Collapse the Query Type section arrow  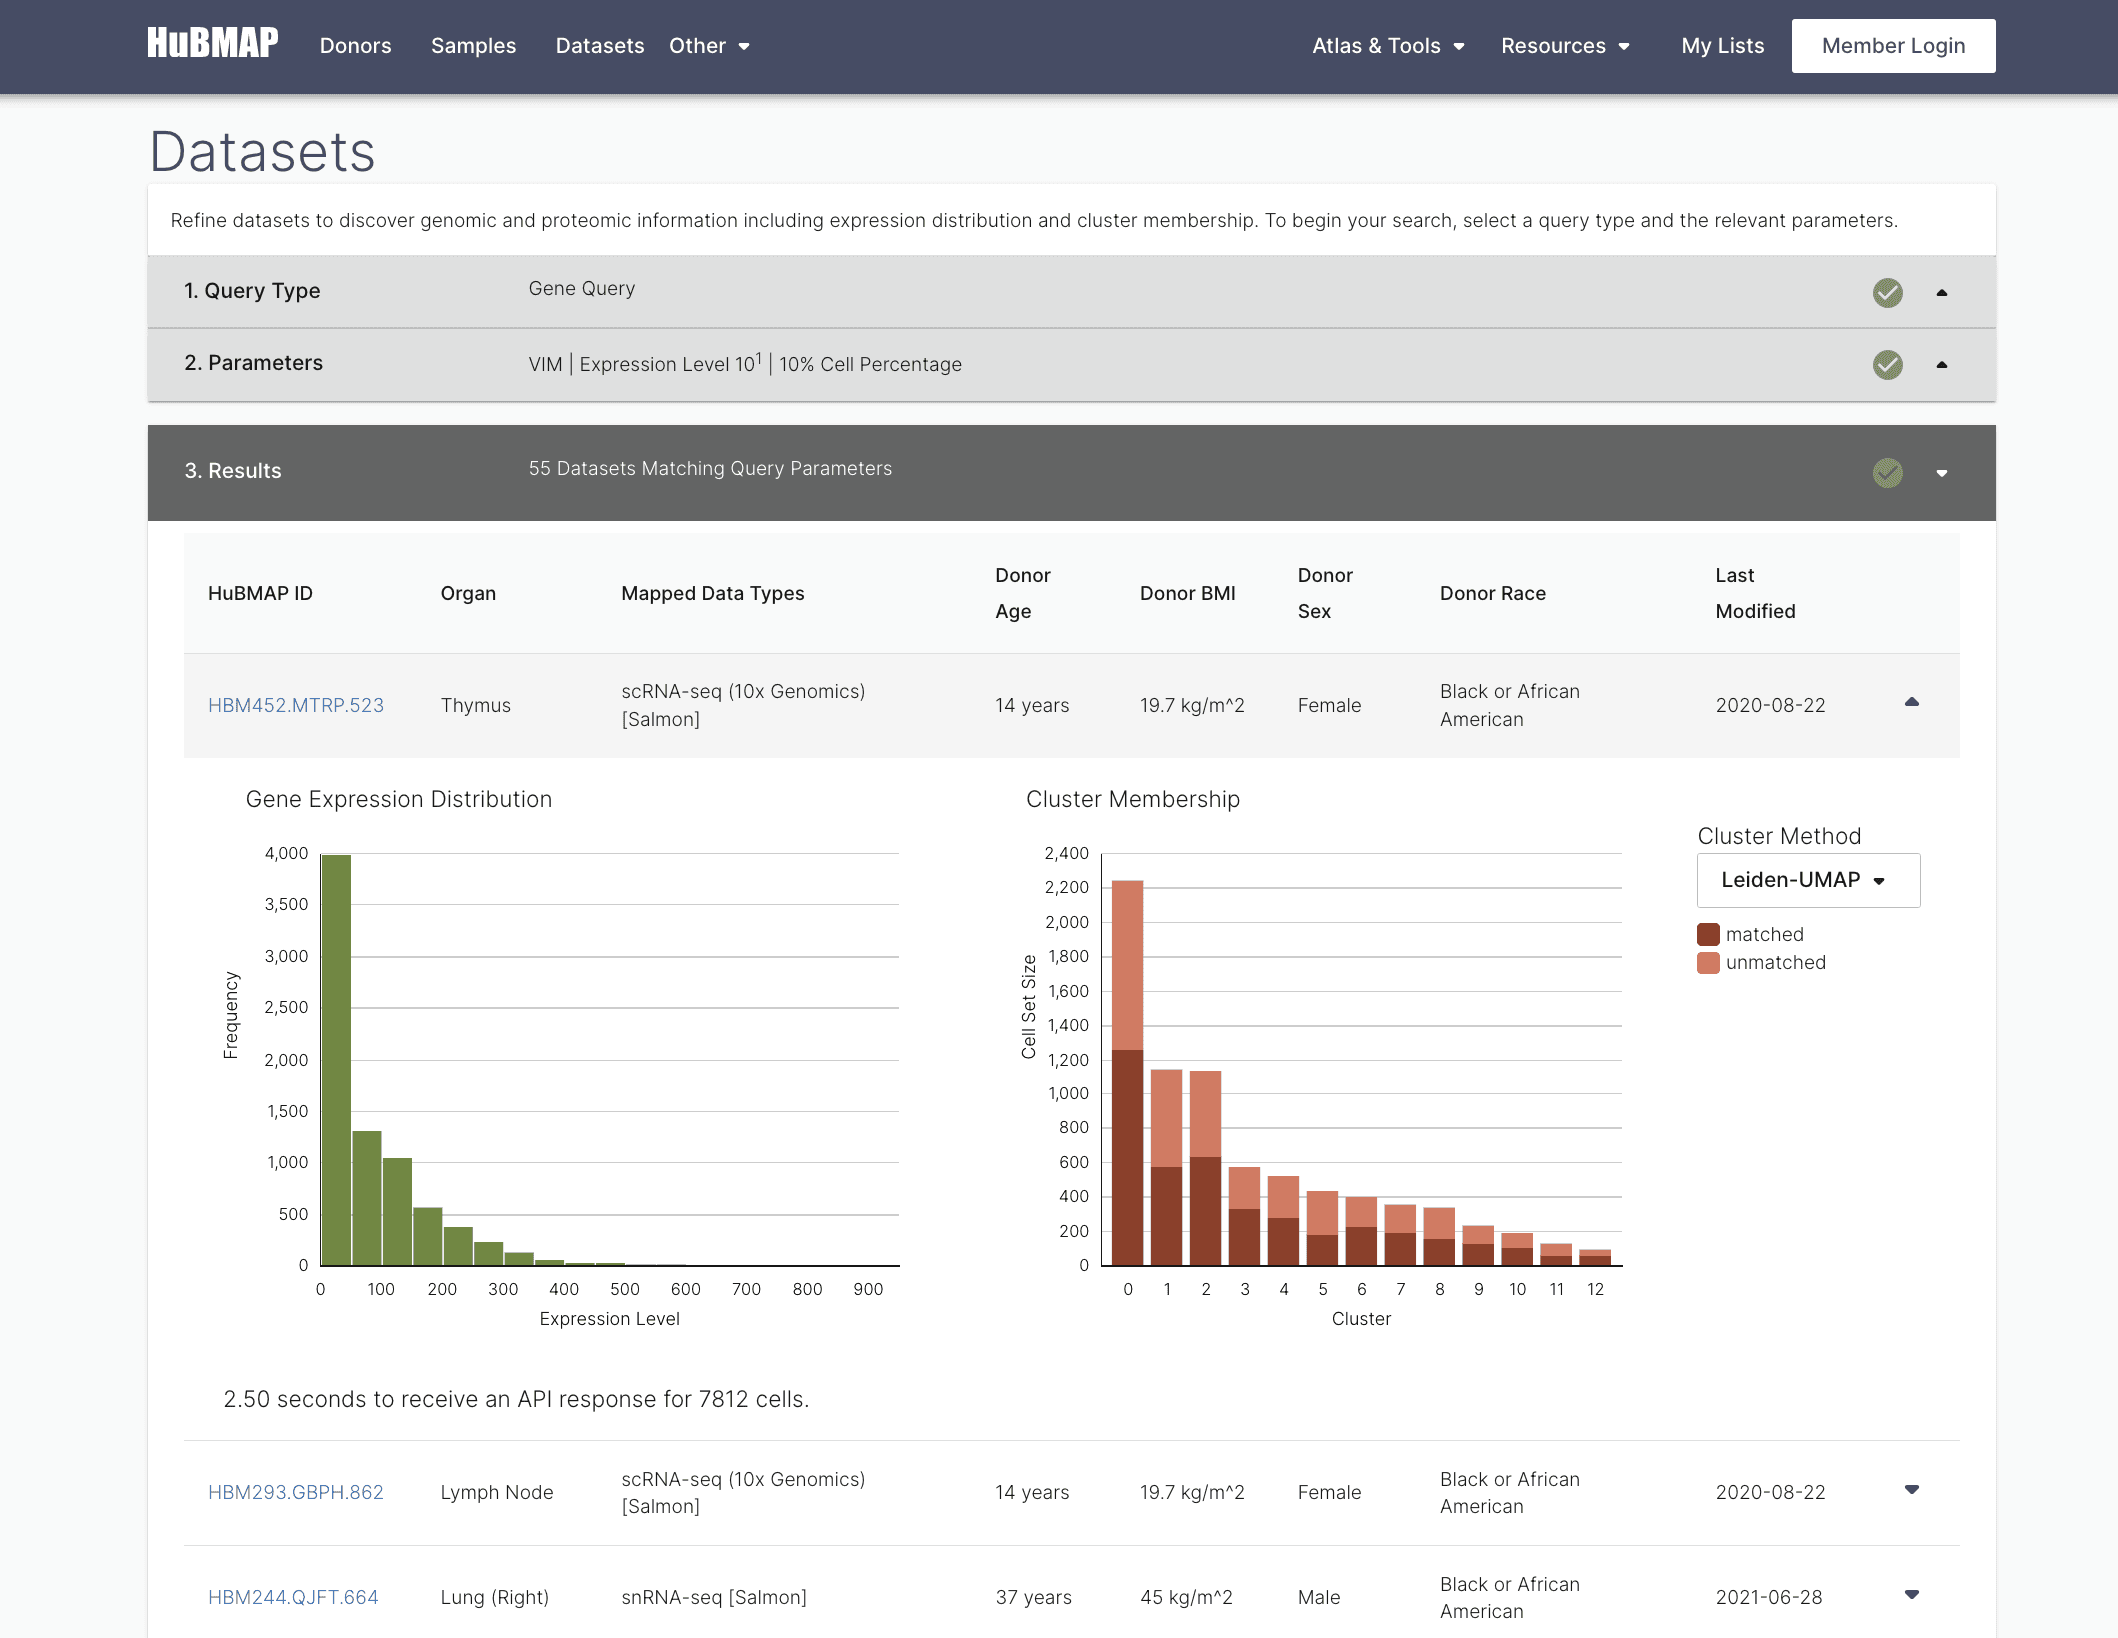pos(1941,292)
